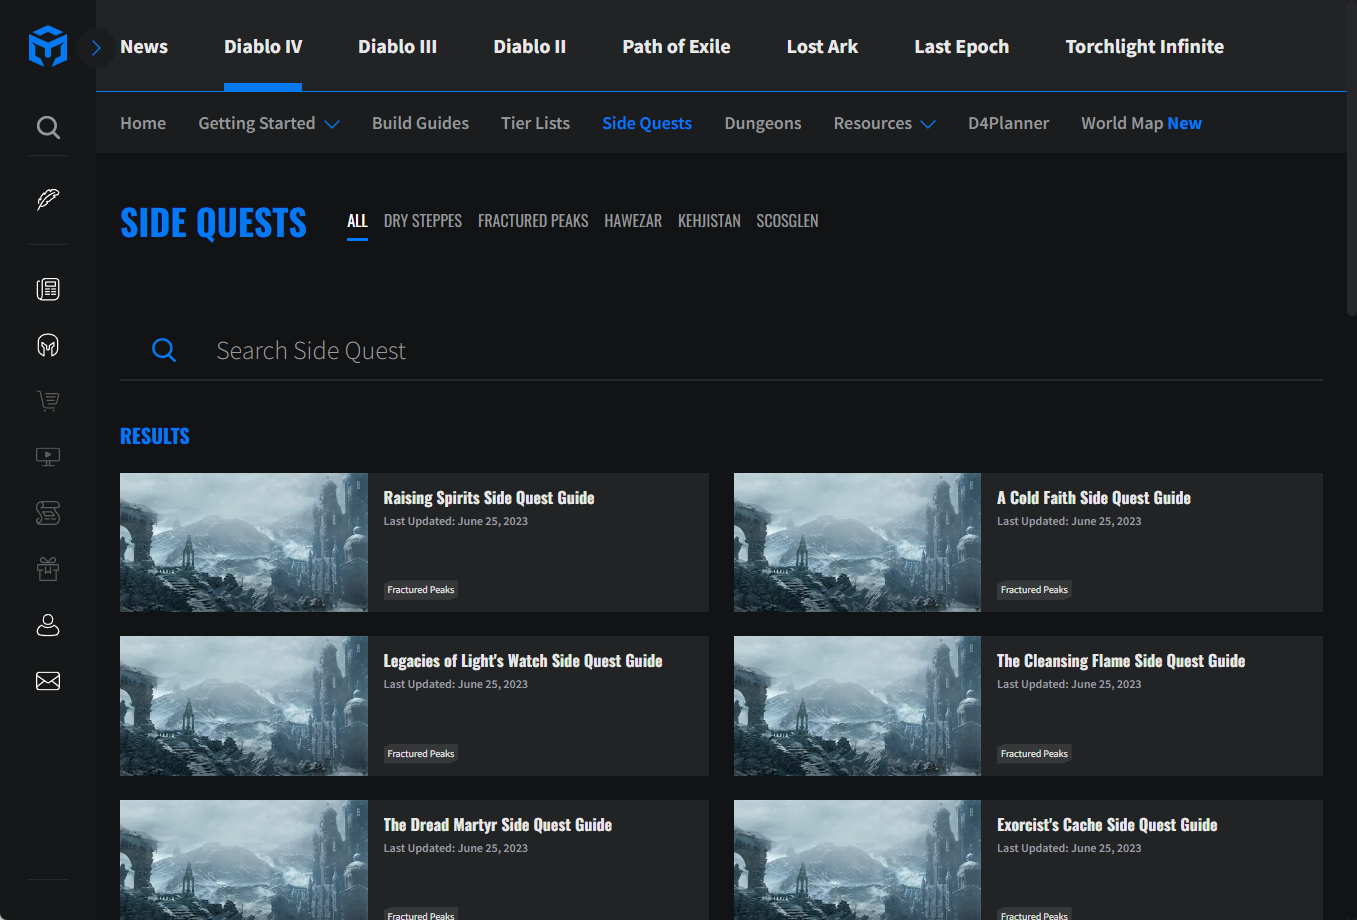The height and width of the screenshot is (920, 1357).
Task: Open A Cold Faith Side Quest Guide
Action: tap(1094, 498)
